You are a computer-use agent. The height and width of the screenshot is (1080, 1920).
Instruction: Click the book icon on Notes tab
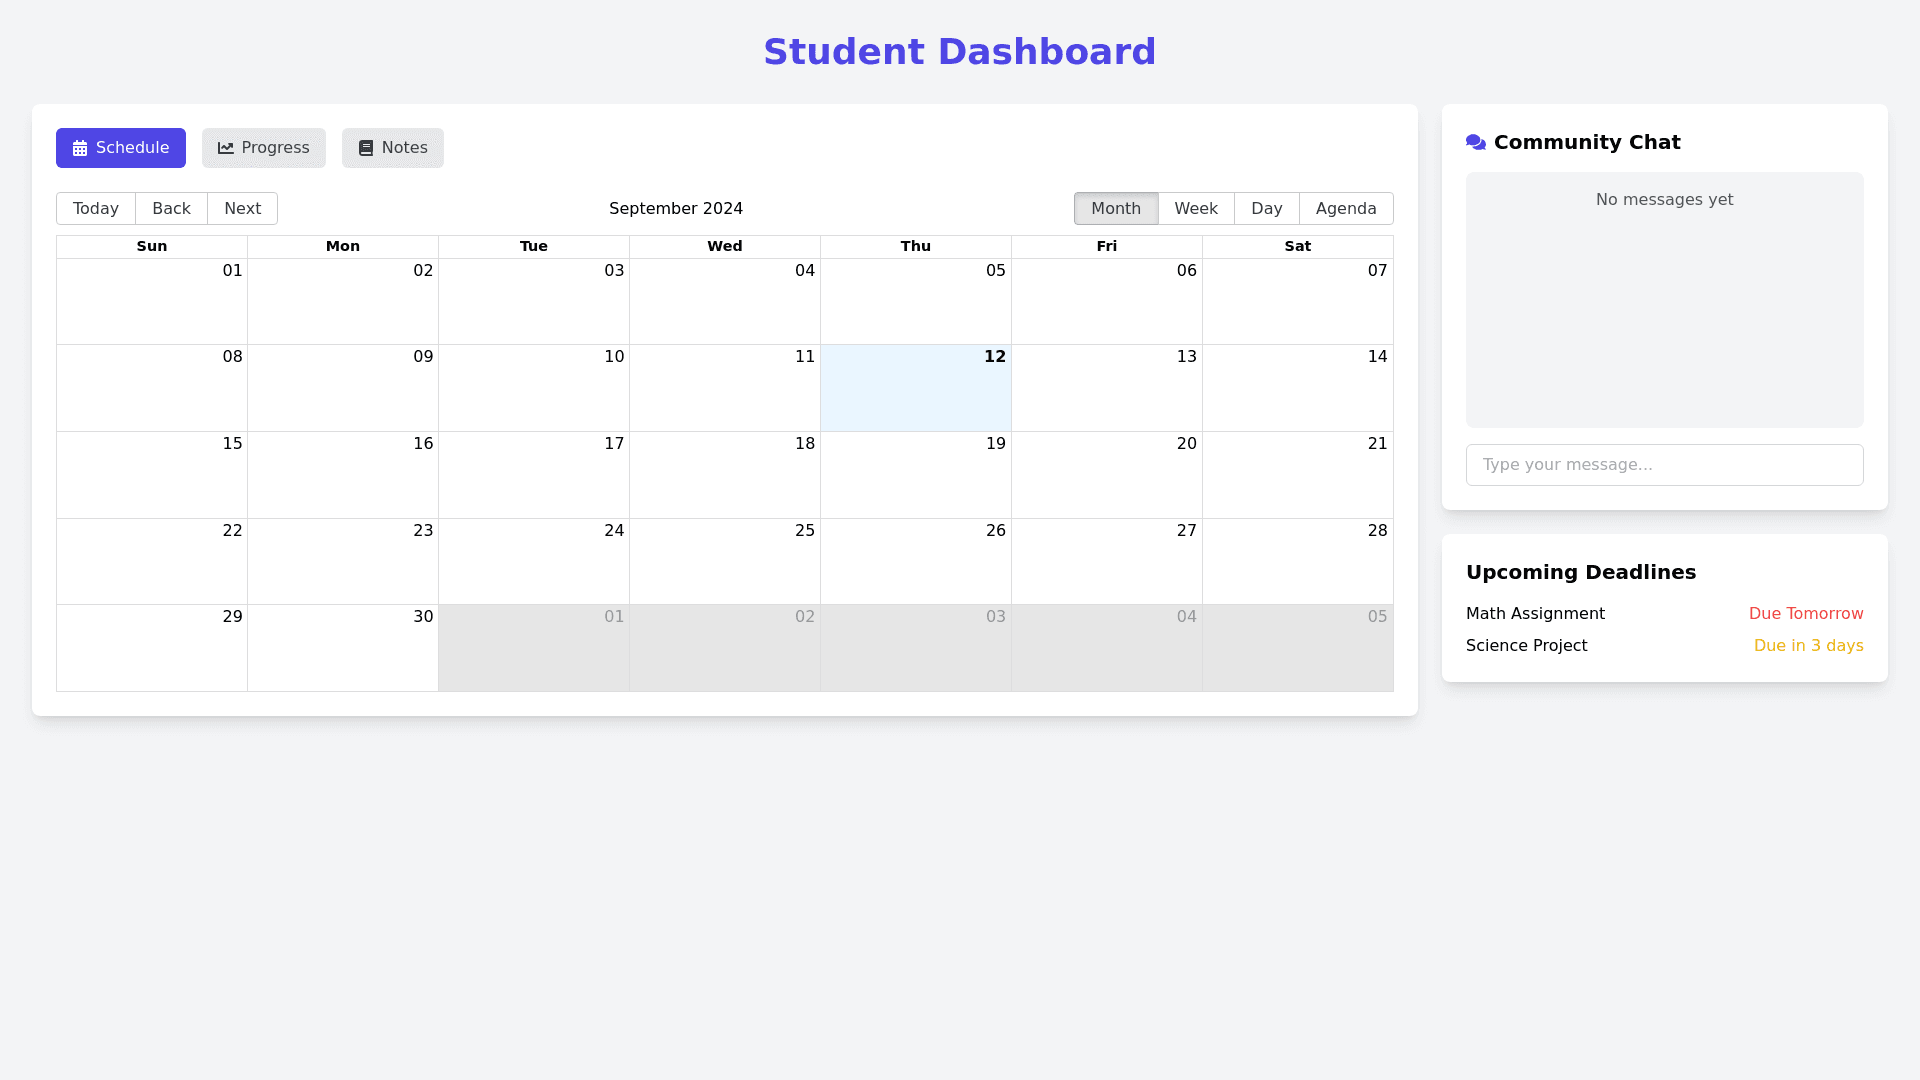[x=366, y=148]
